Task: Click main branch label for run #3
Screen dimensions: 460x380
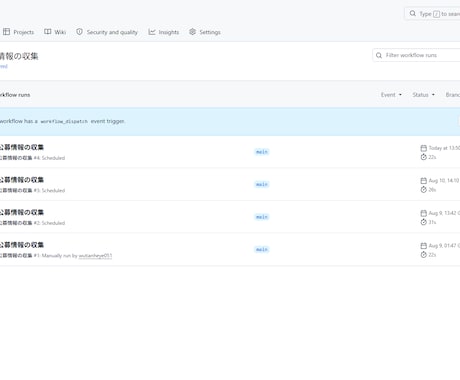Action: click(262, 184)
